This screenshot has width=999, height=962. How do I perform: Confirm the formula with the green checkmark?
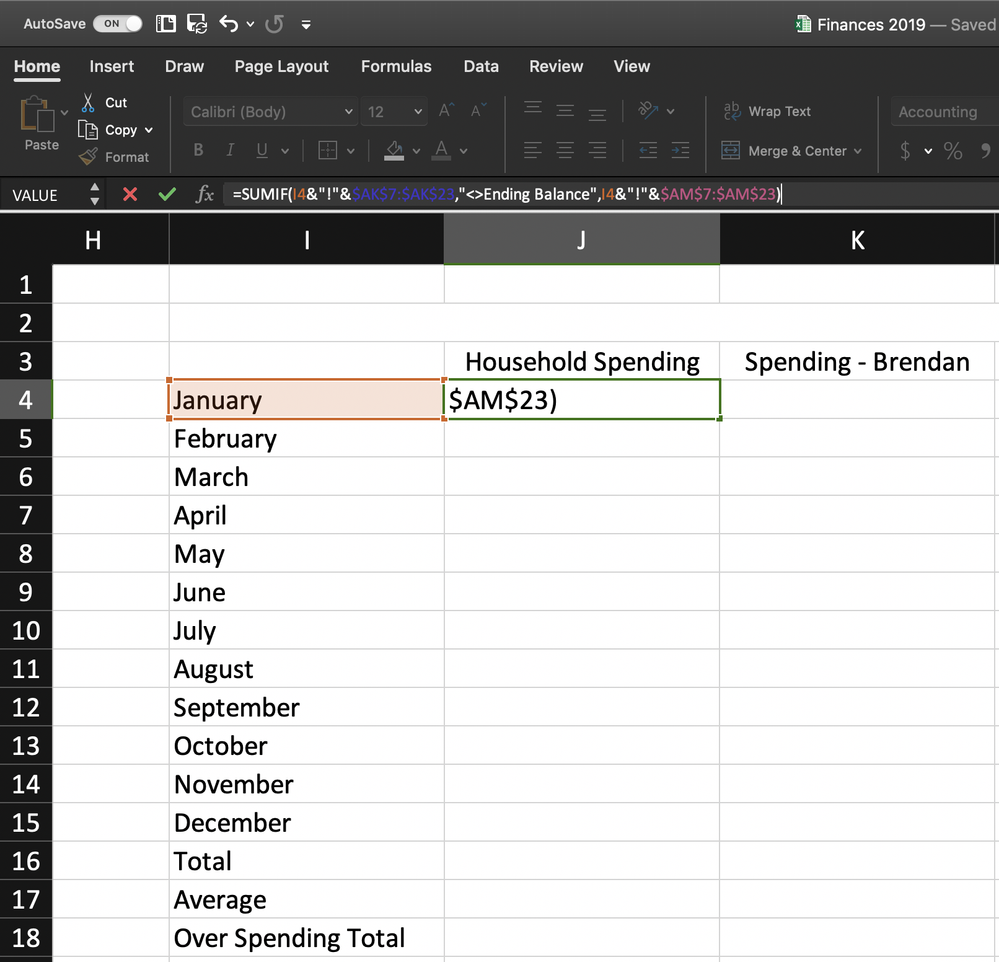167,194
